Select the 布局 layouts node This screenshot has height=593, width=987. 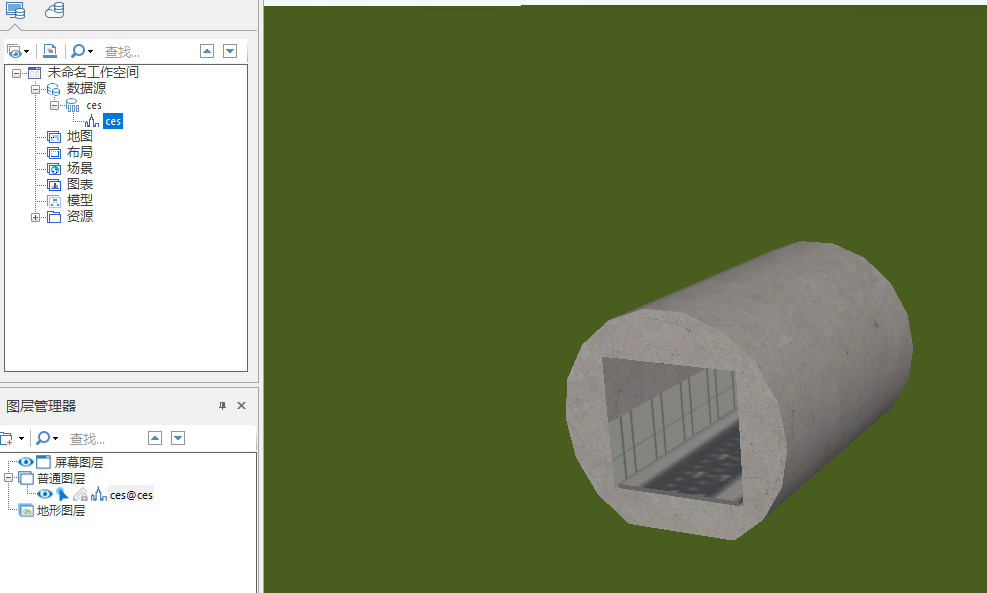pos(80,152)
